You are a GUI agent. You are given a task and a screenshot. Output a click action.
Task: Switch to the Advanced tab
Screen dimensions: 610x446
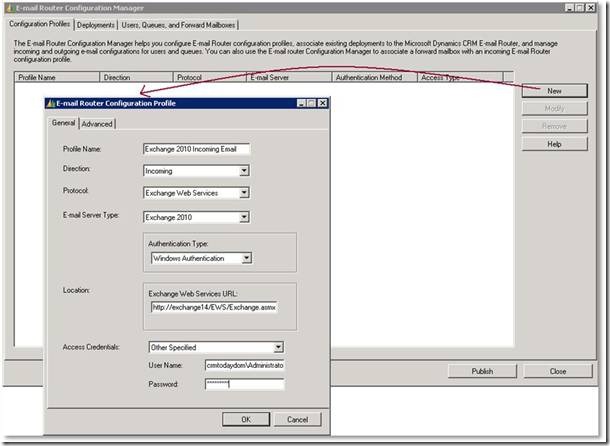97,124
